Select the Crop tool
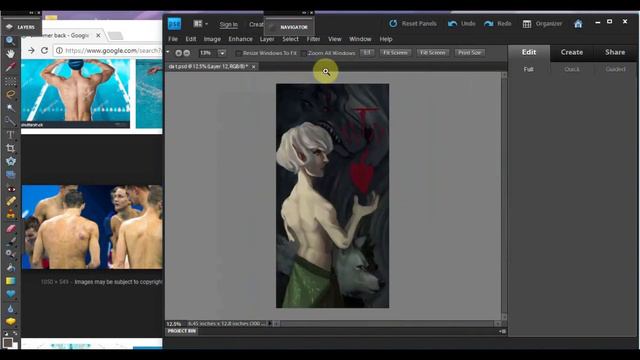This screenshot has height=360, width=640. click(x=10, y=148)
